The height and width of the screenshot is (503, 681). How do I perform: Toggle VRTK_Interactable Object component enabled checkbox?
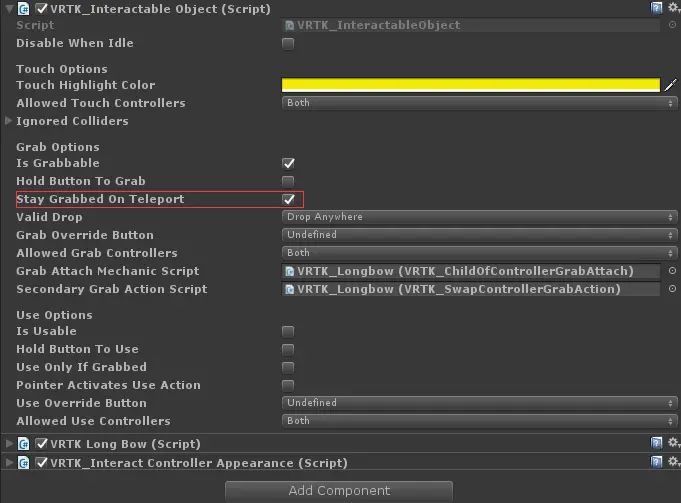tap(41, 9)
